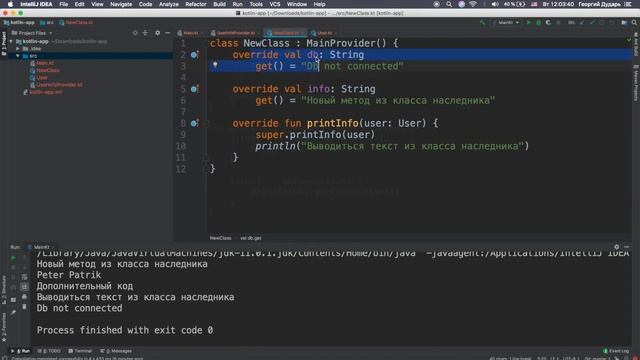Click the pin tab icon in Run panel
The height and width of the screenshot is (360, 640).
[x=13, y=312]
